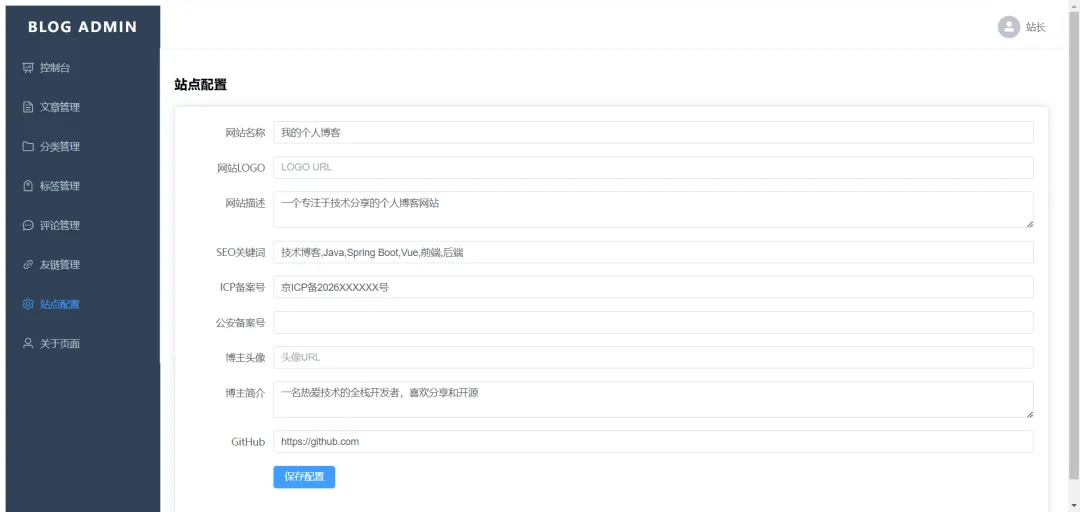The height and width of the screenshot is (512, 1080).
Task: Open 分类管理 from the sidebar
Action: [83, 146]
